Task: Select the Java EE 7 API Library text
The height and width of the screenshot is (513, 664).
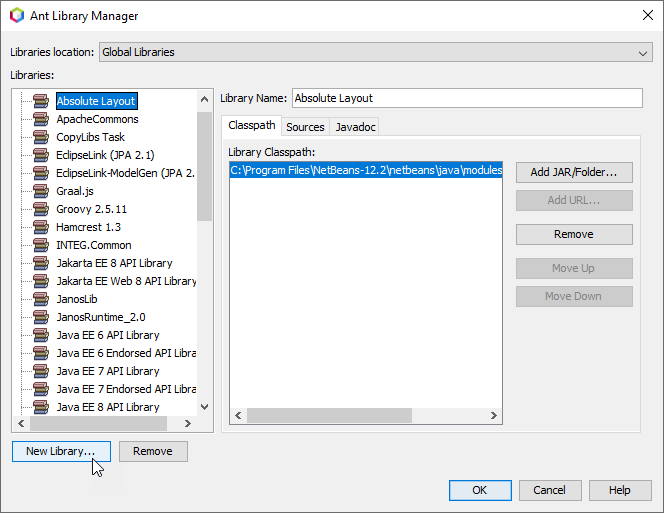Action: pos(108,371)
